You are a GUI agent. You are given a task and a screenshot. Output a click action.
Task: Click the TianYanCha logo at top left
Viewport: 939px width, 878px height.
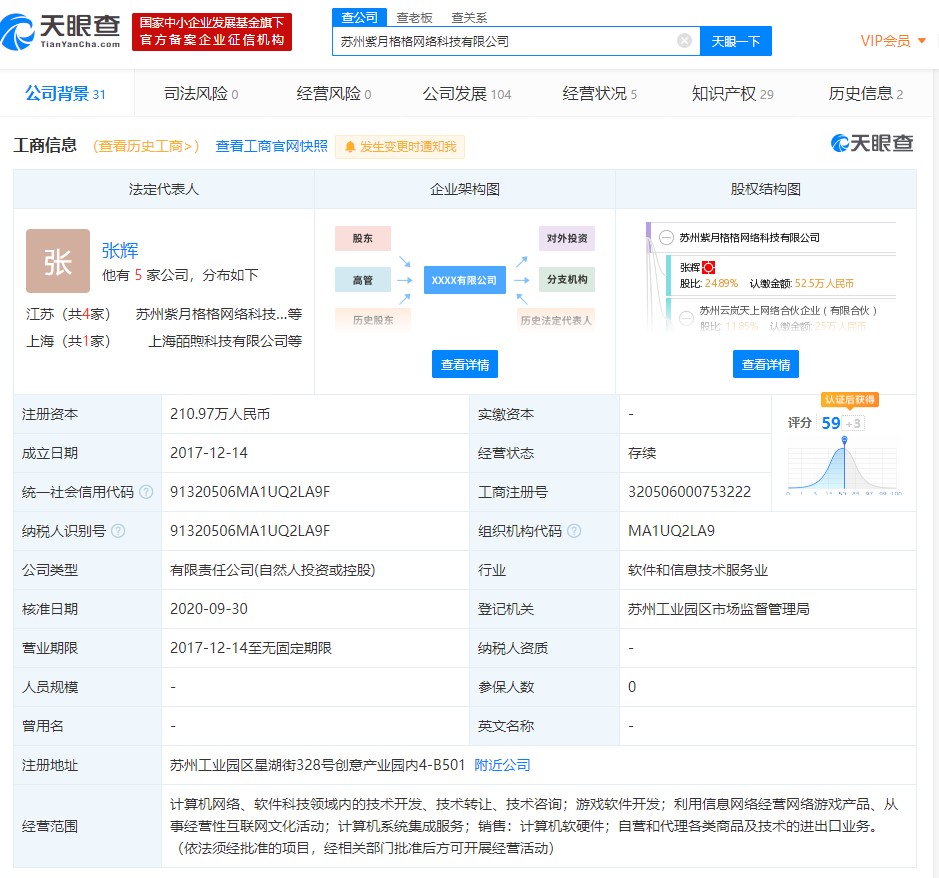pos(60,30)
